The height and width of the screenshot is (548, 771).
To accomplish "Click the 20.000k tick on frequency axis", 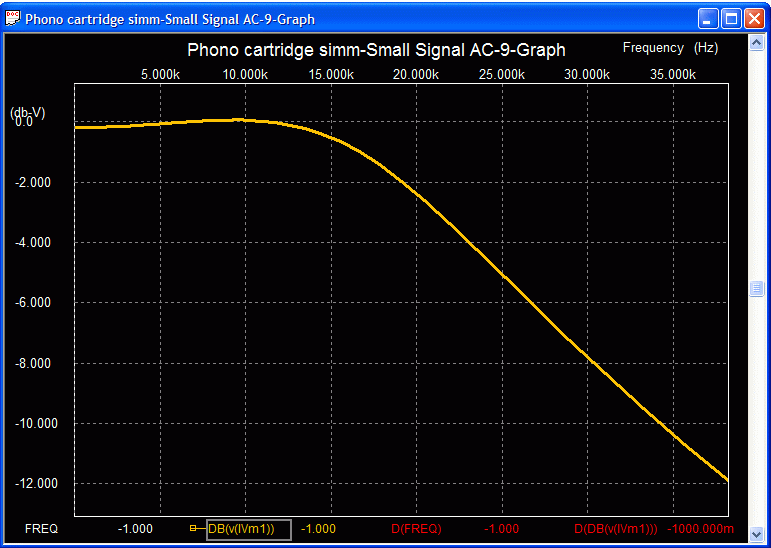I will 416,74.
